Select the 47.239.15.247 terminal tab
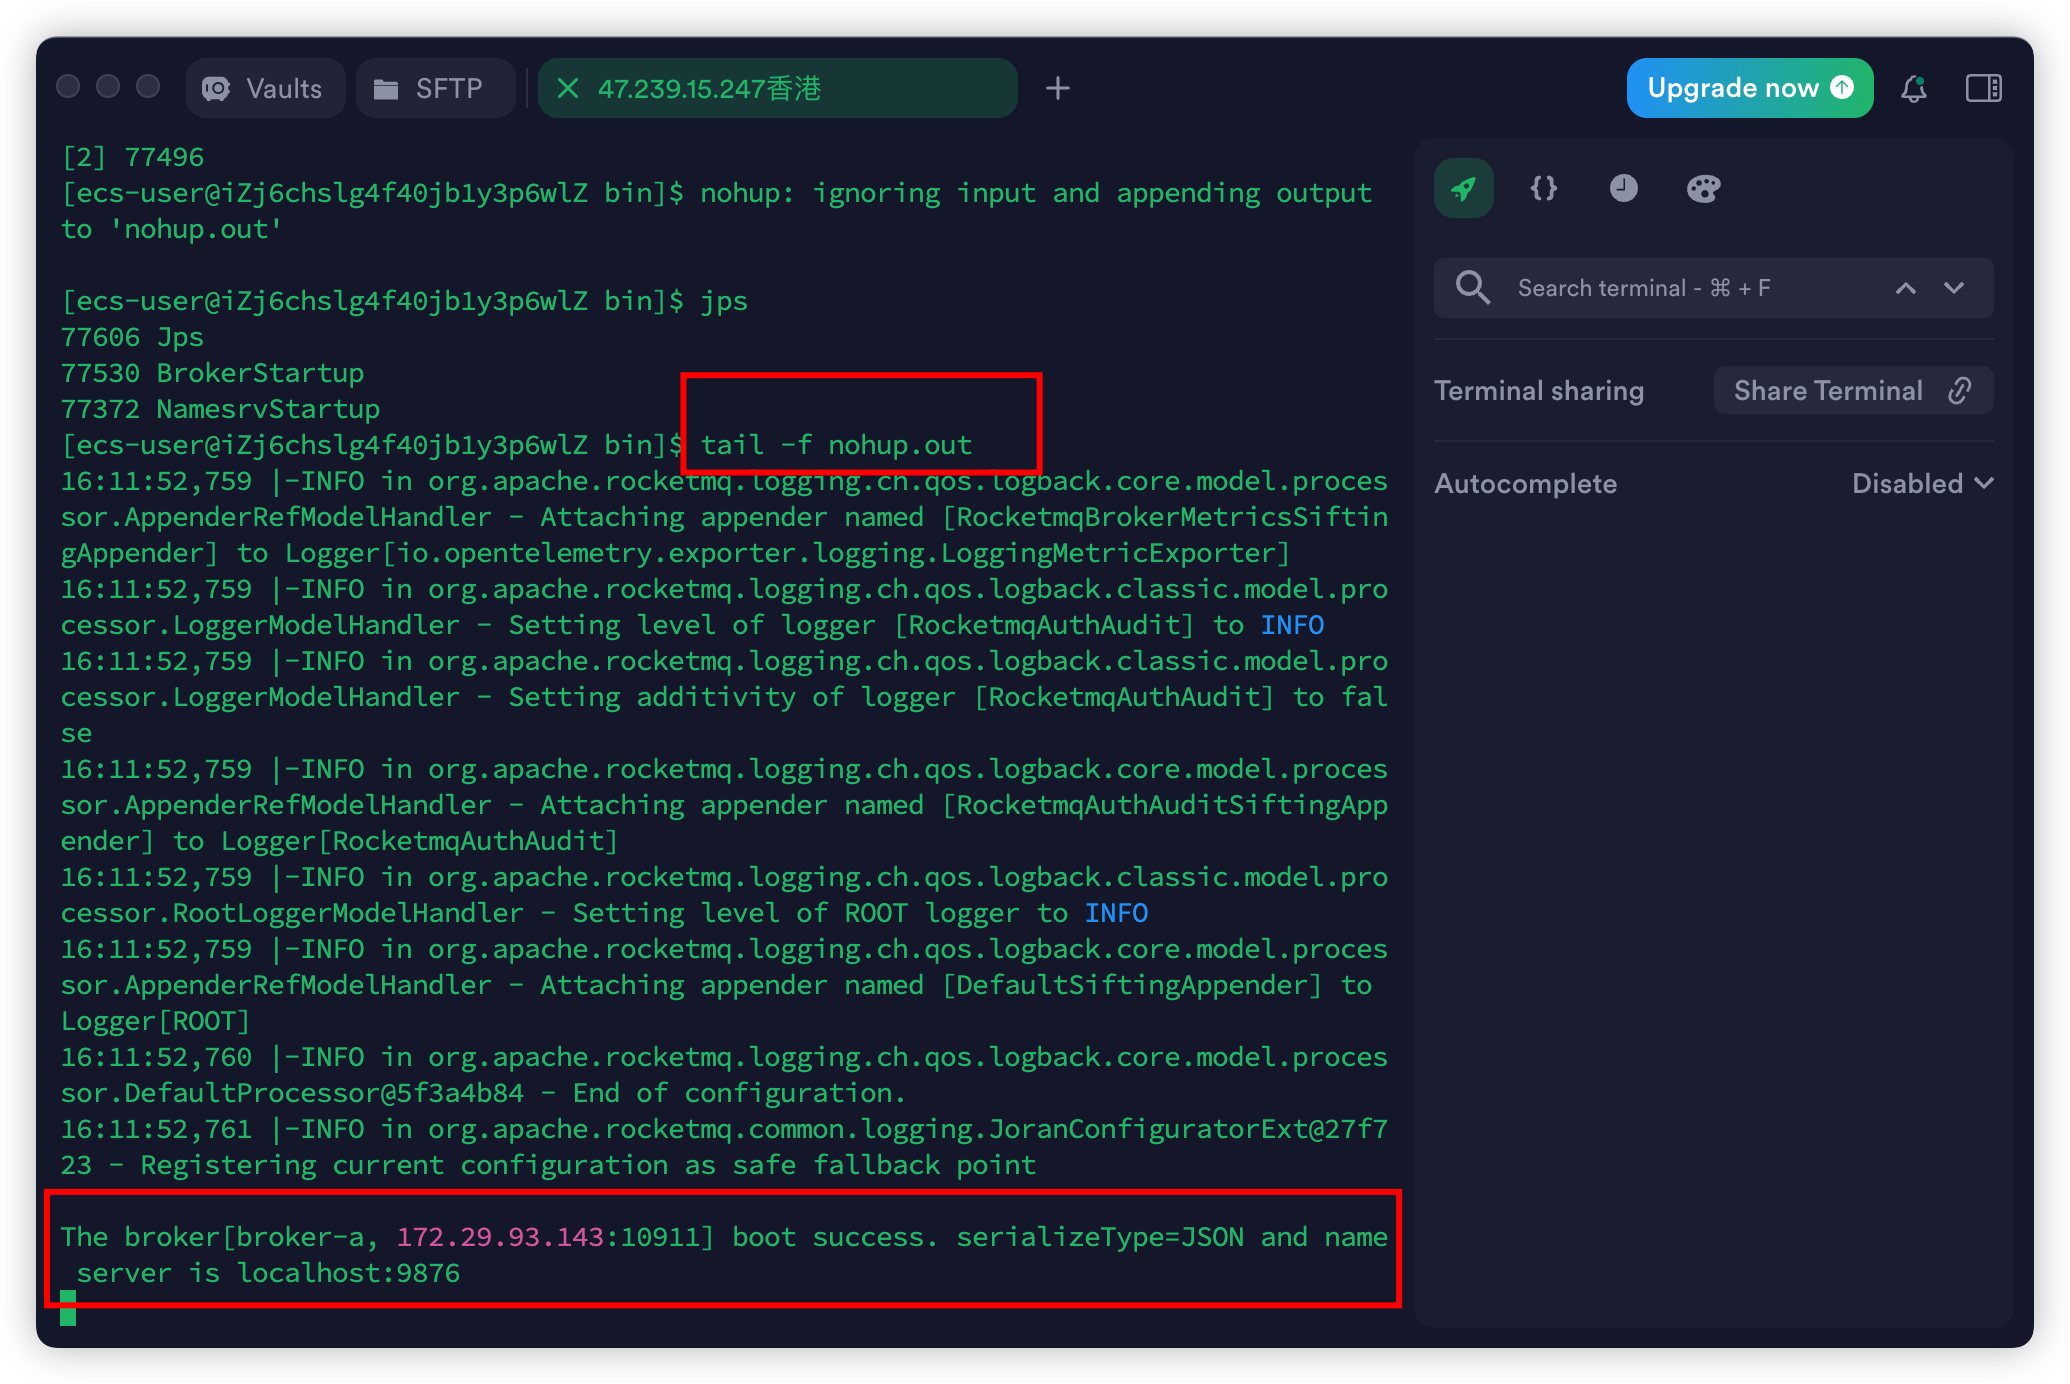 click(778, 89)
